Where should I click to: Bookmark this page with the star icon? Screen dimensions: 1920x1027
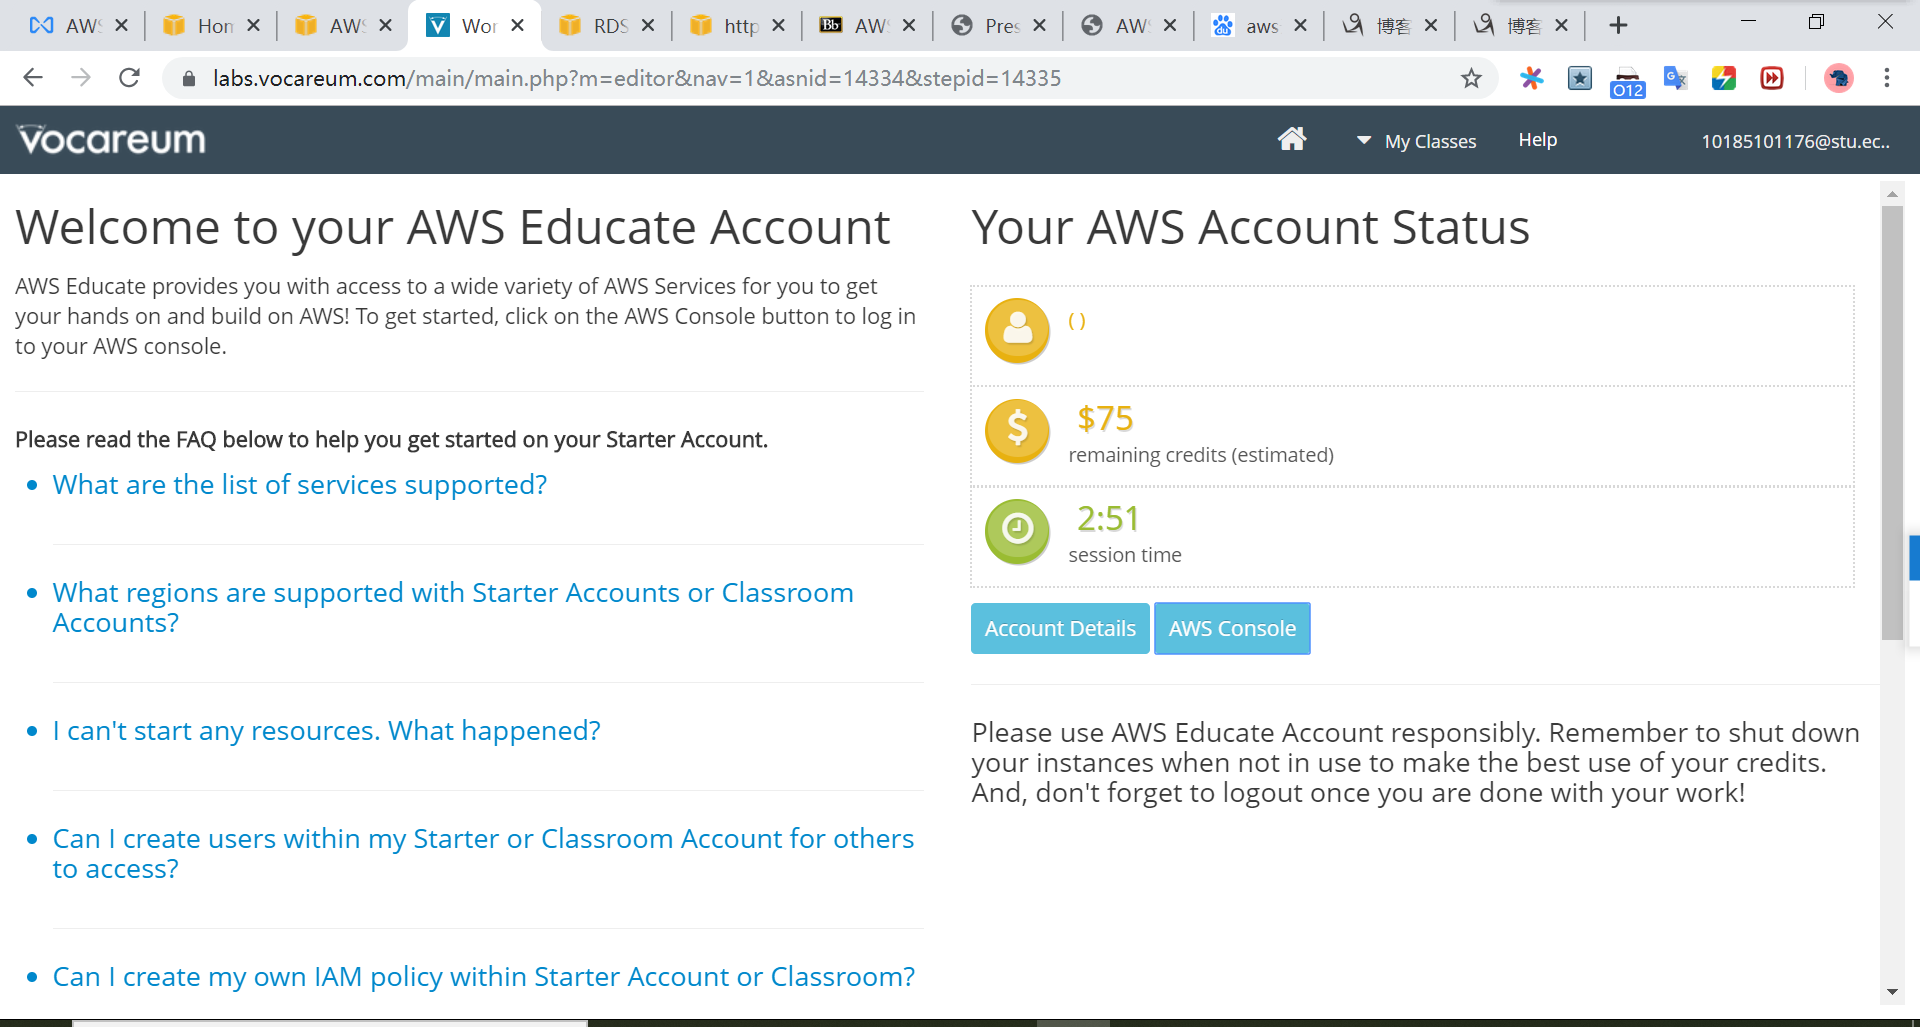coord(1471,78)
